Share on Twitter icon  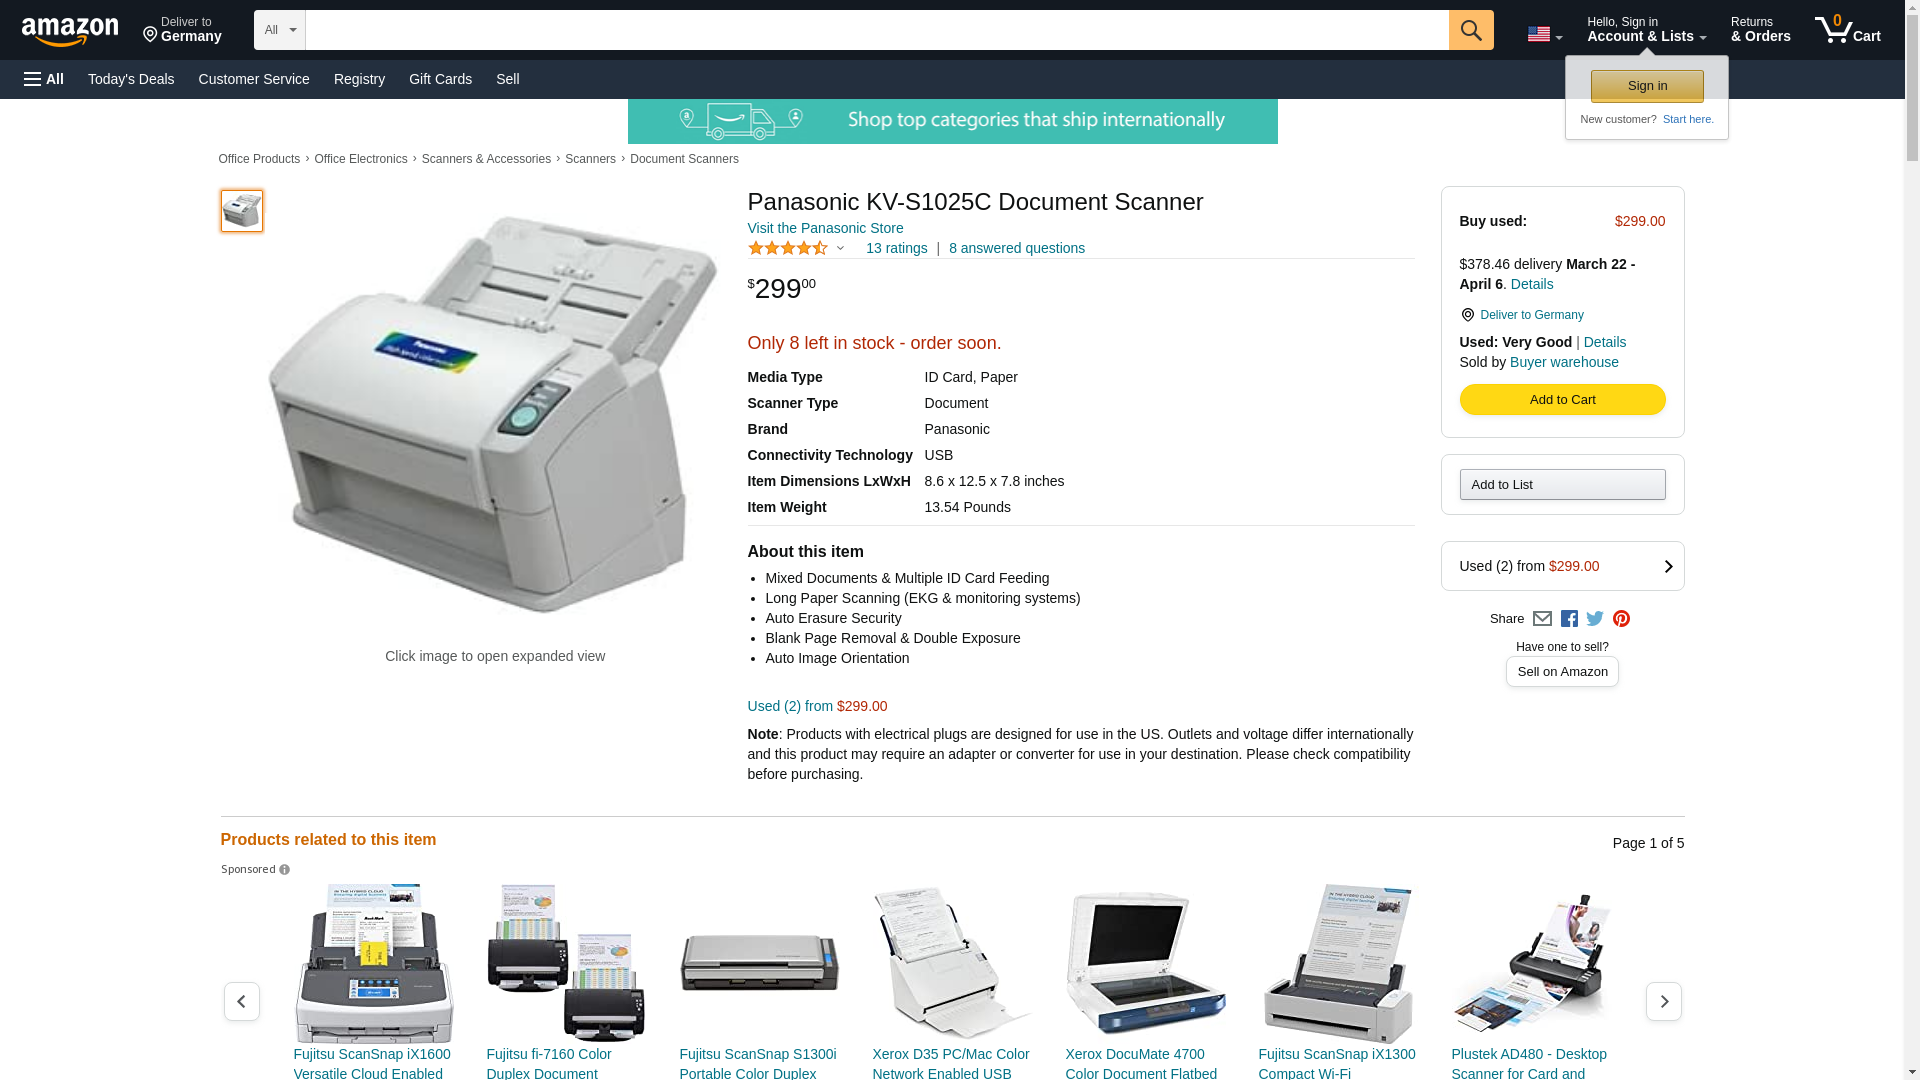(x=1595, y=619)
